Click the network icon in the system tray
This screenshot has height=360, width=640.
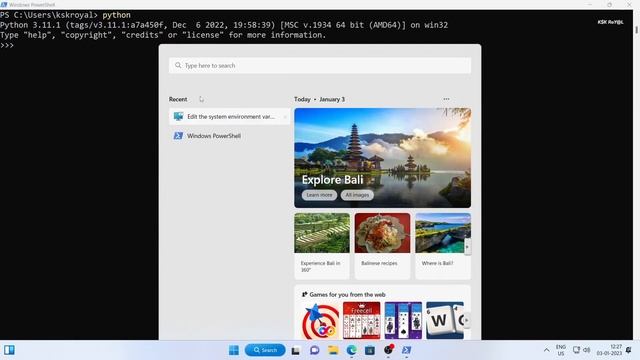click(576, 350)
